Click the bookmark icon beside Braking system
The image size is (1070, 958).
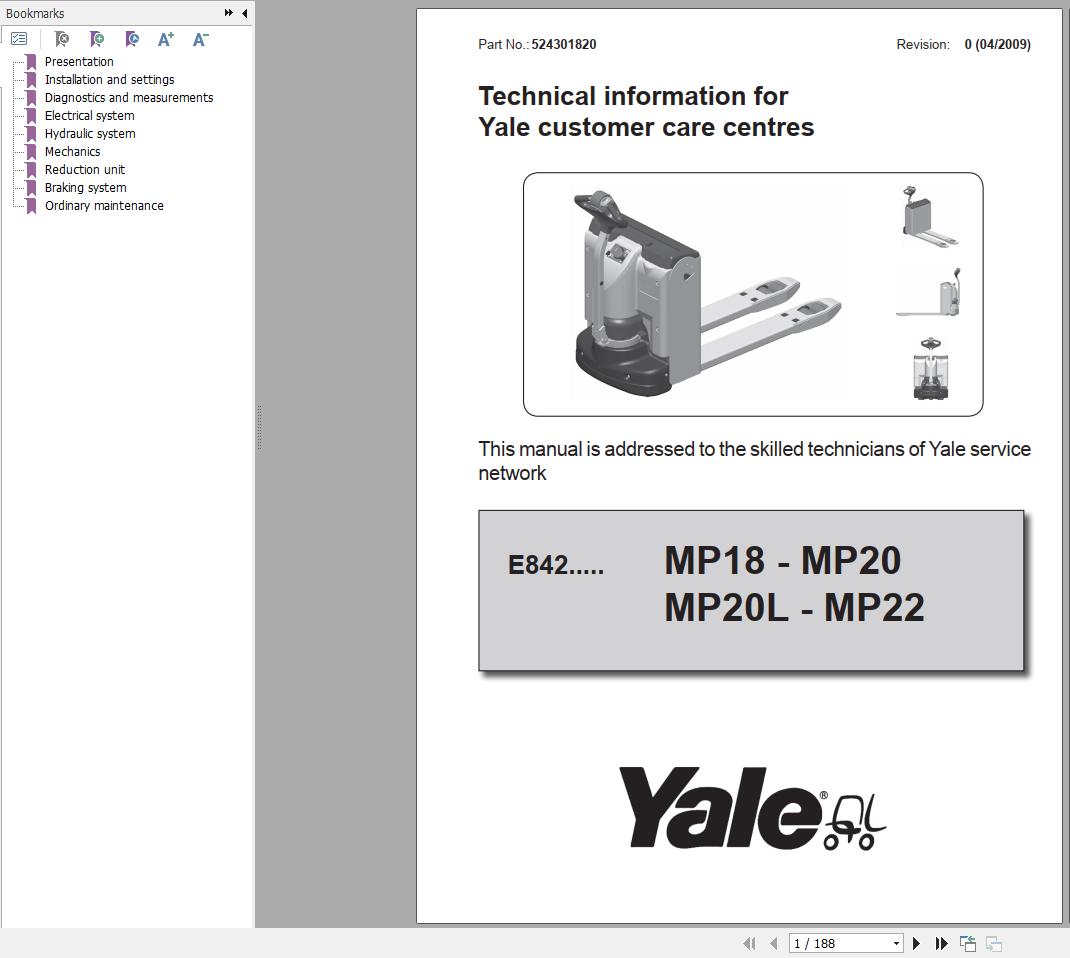pos(31,188)
